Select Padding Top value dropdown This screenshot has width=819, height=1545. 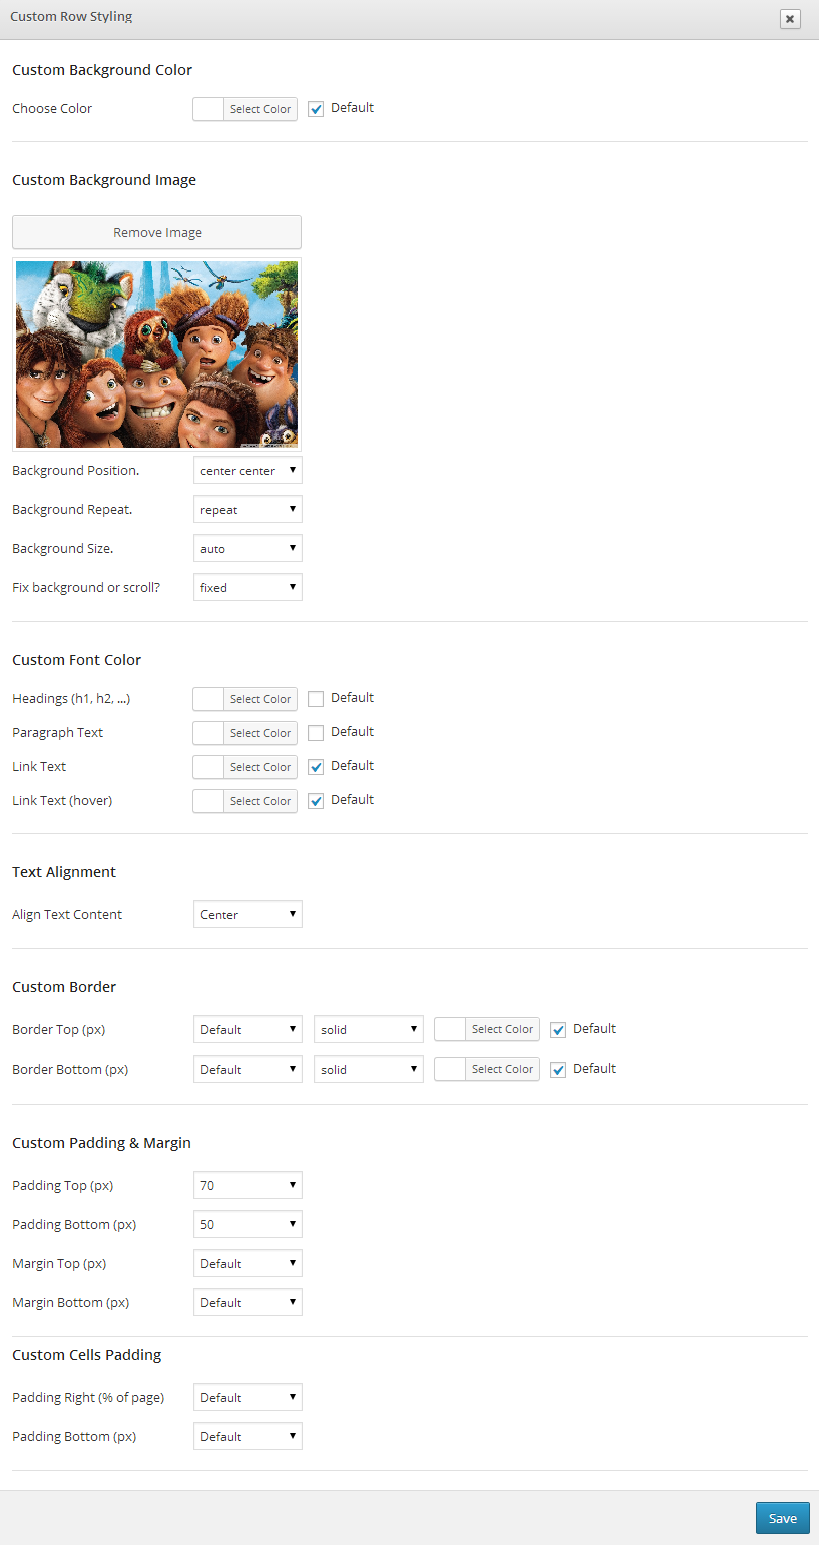click(x=247, y=1186)
